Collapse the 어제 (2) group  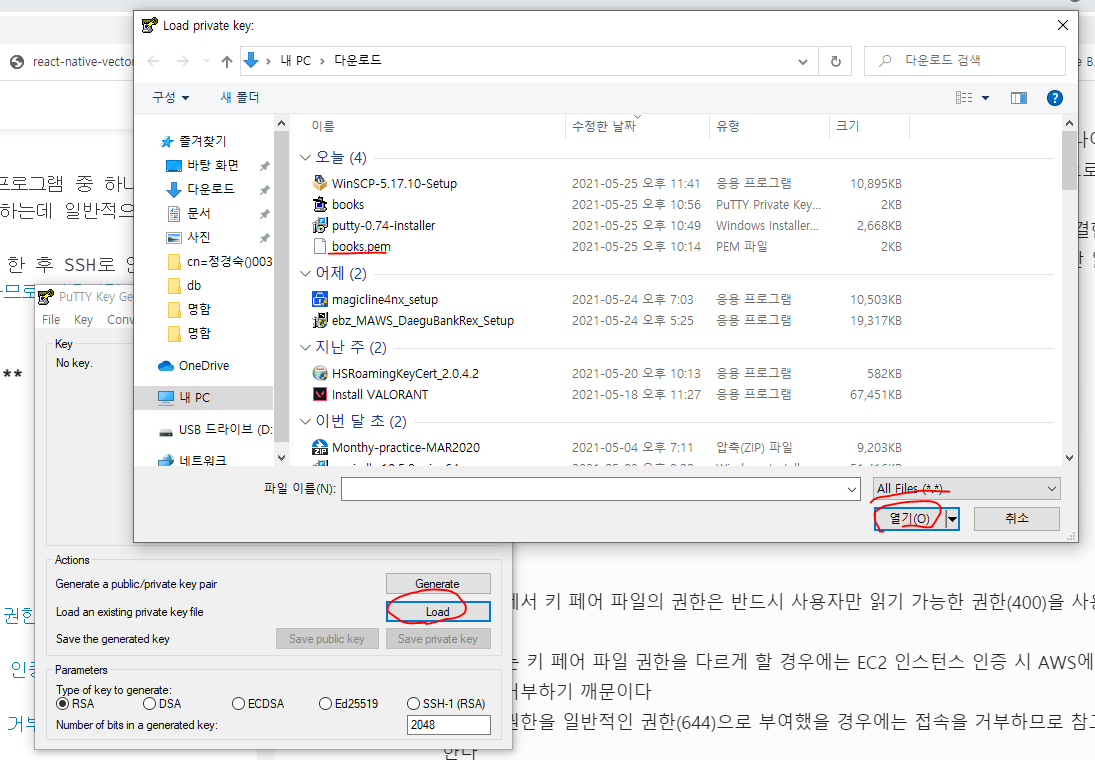pyautogui.click(x=305, y=273)
